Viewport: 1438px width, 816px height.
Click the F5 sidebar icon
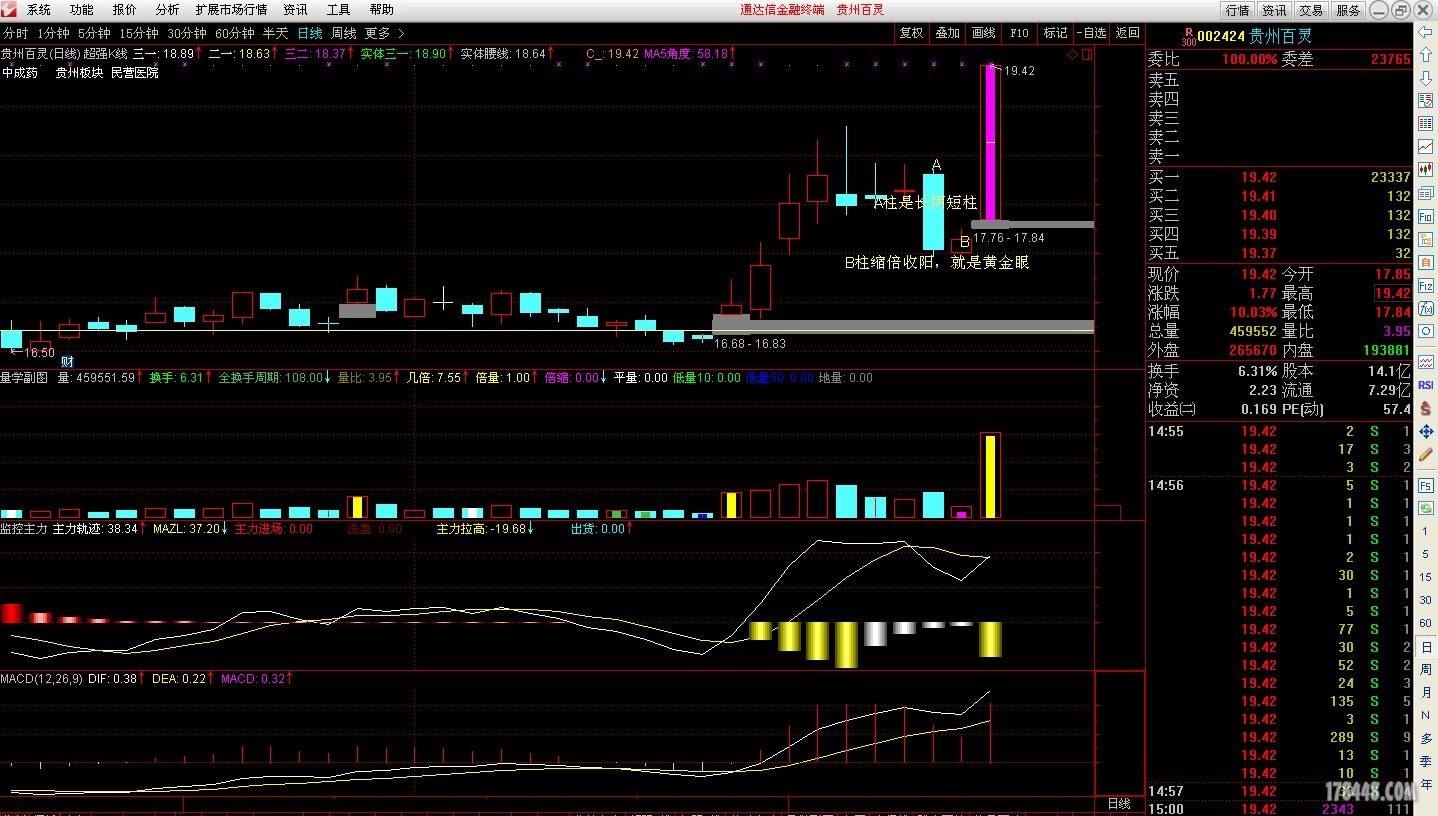(x=1425, y=486)
